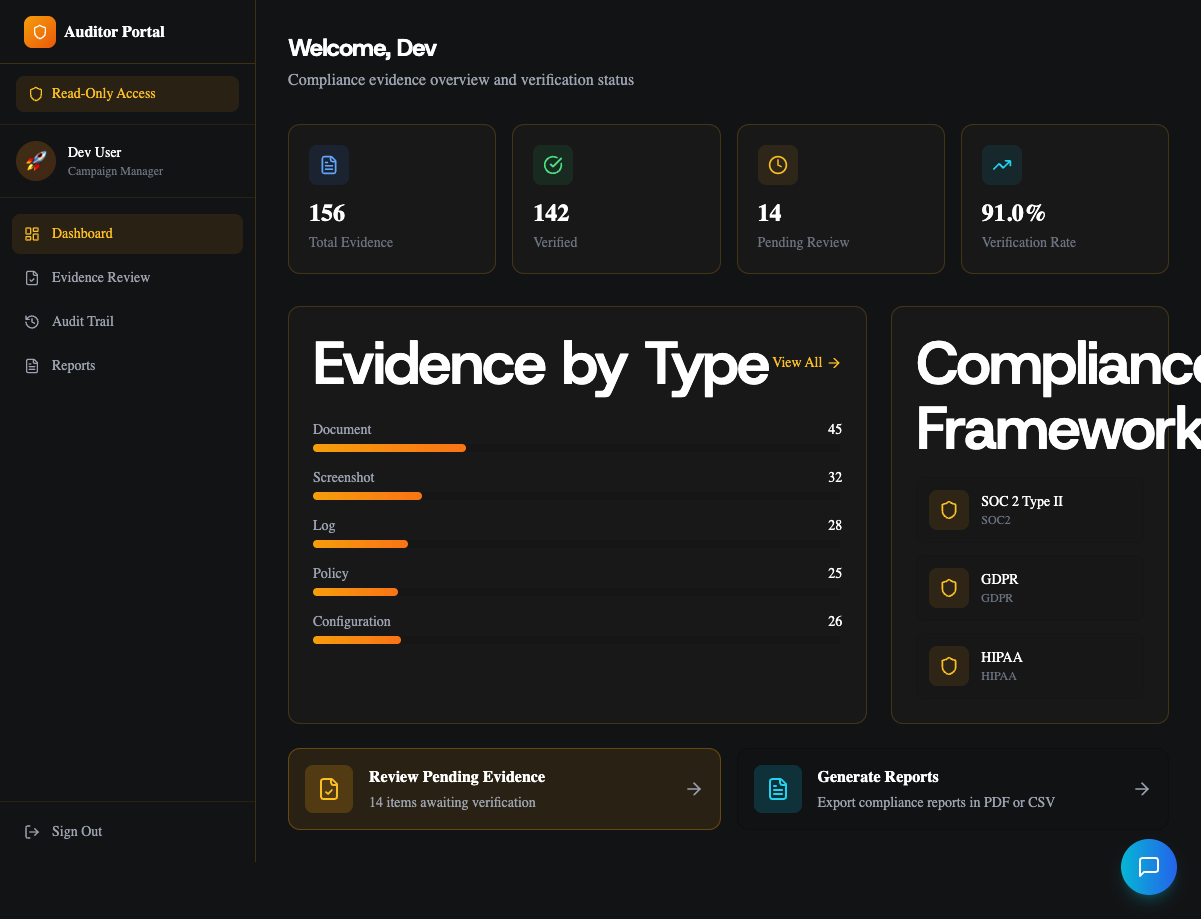Click the Document evidence progress bar
This screenshot has width=1201, height=919.
pyautogui.click(x=389, y=448)
